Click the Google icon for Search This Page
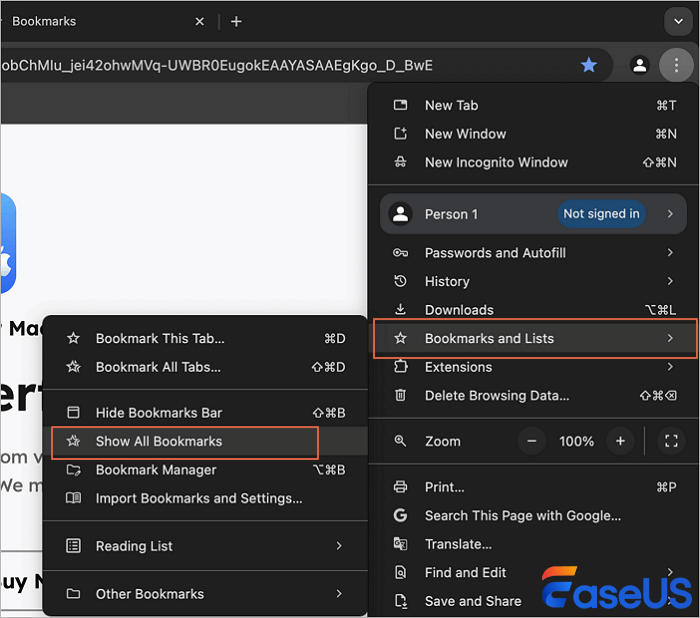This screenshot has height=618, width=700. click(x=401, y=515)
